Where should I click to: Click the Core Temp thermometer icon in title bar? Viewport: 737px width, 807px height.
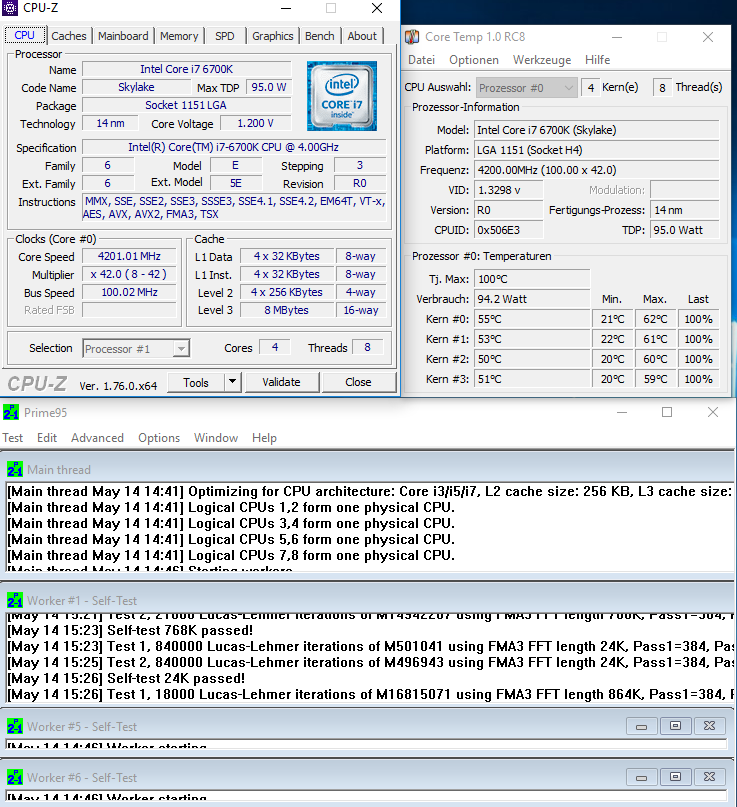(x=412, y=37)
